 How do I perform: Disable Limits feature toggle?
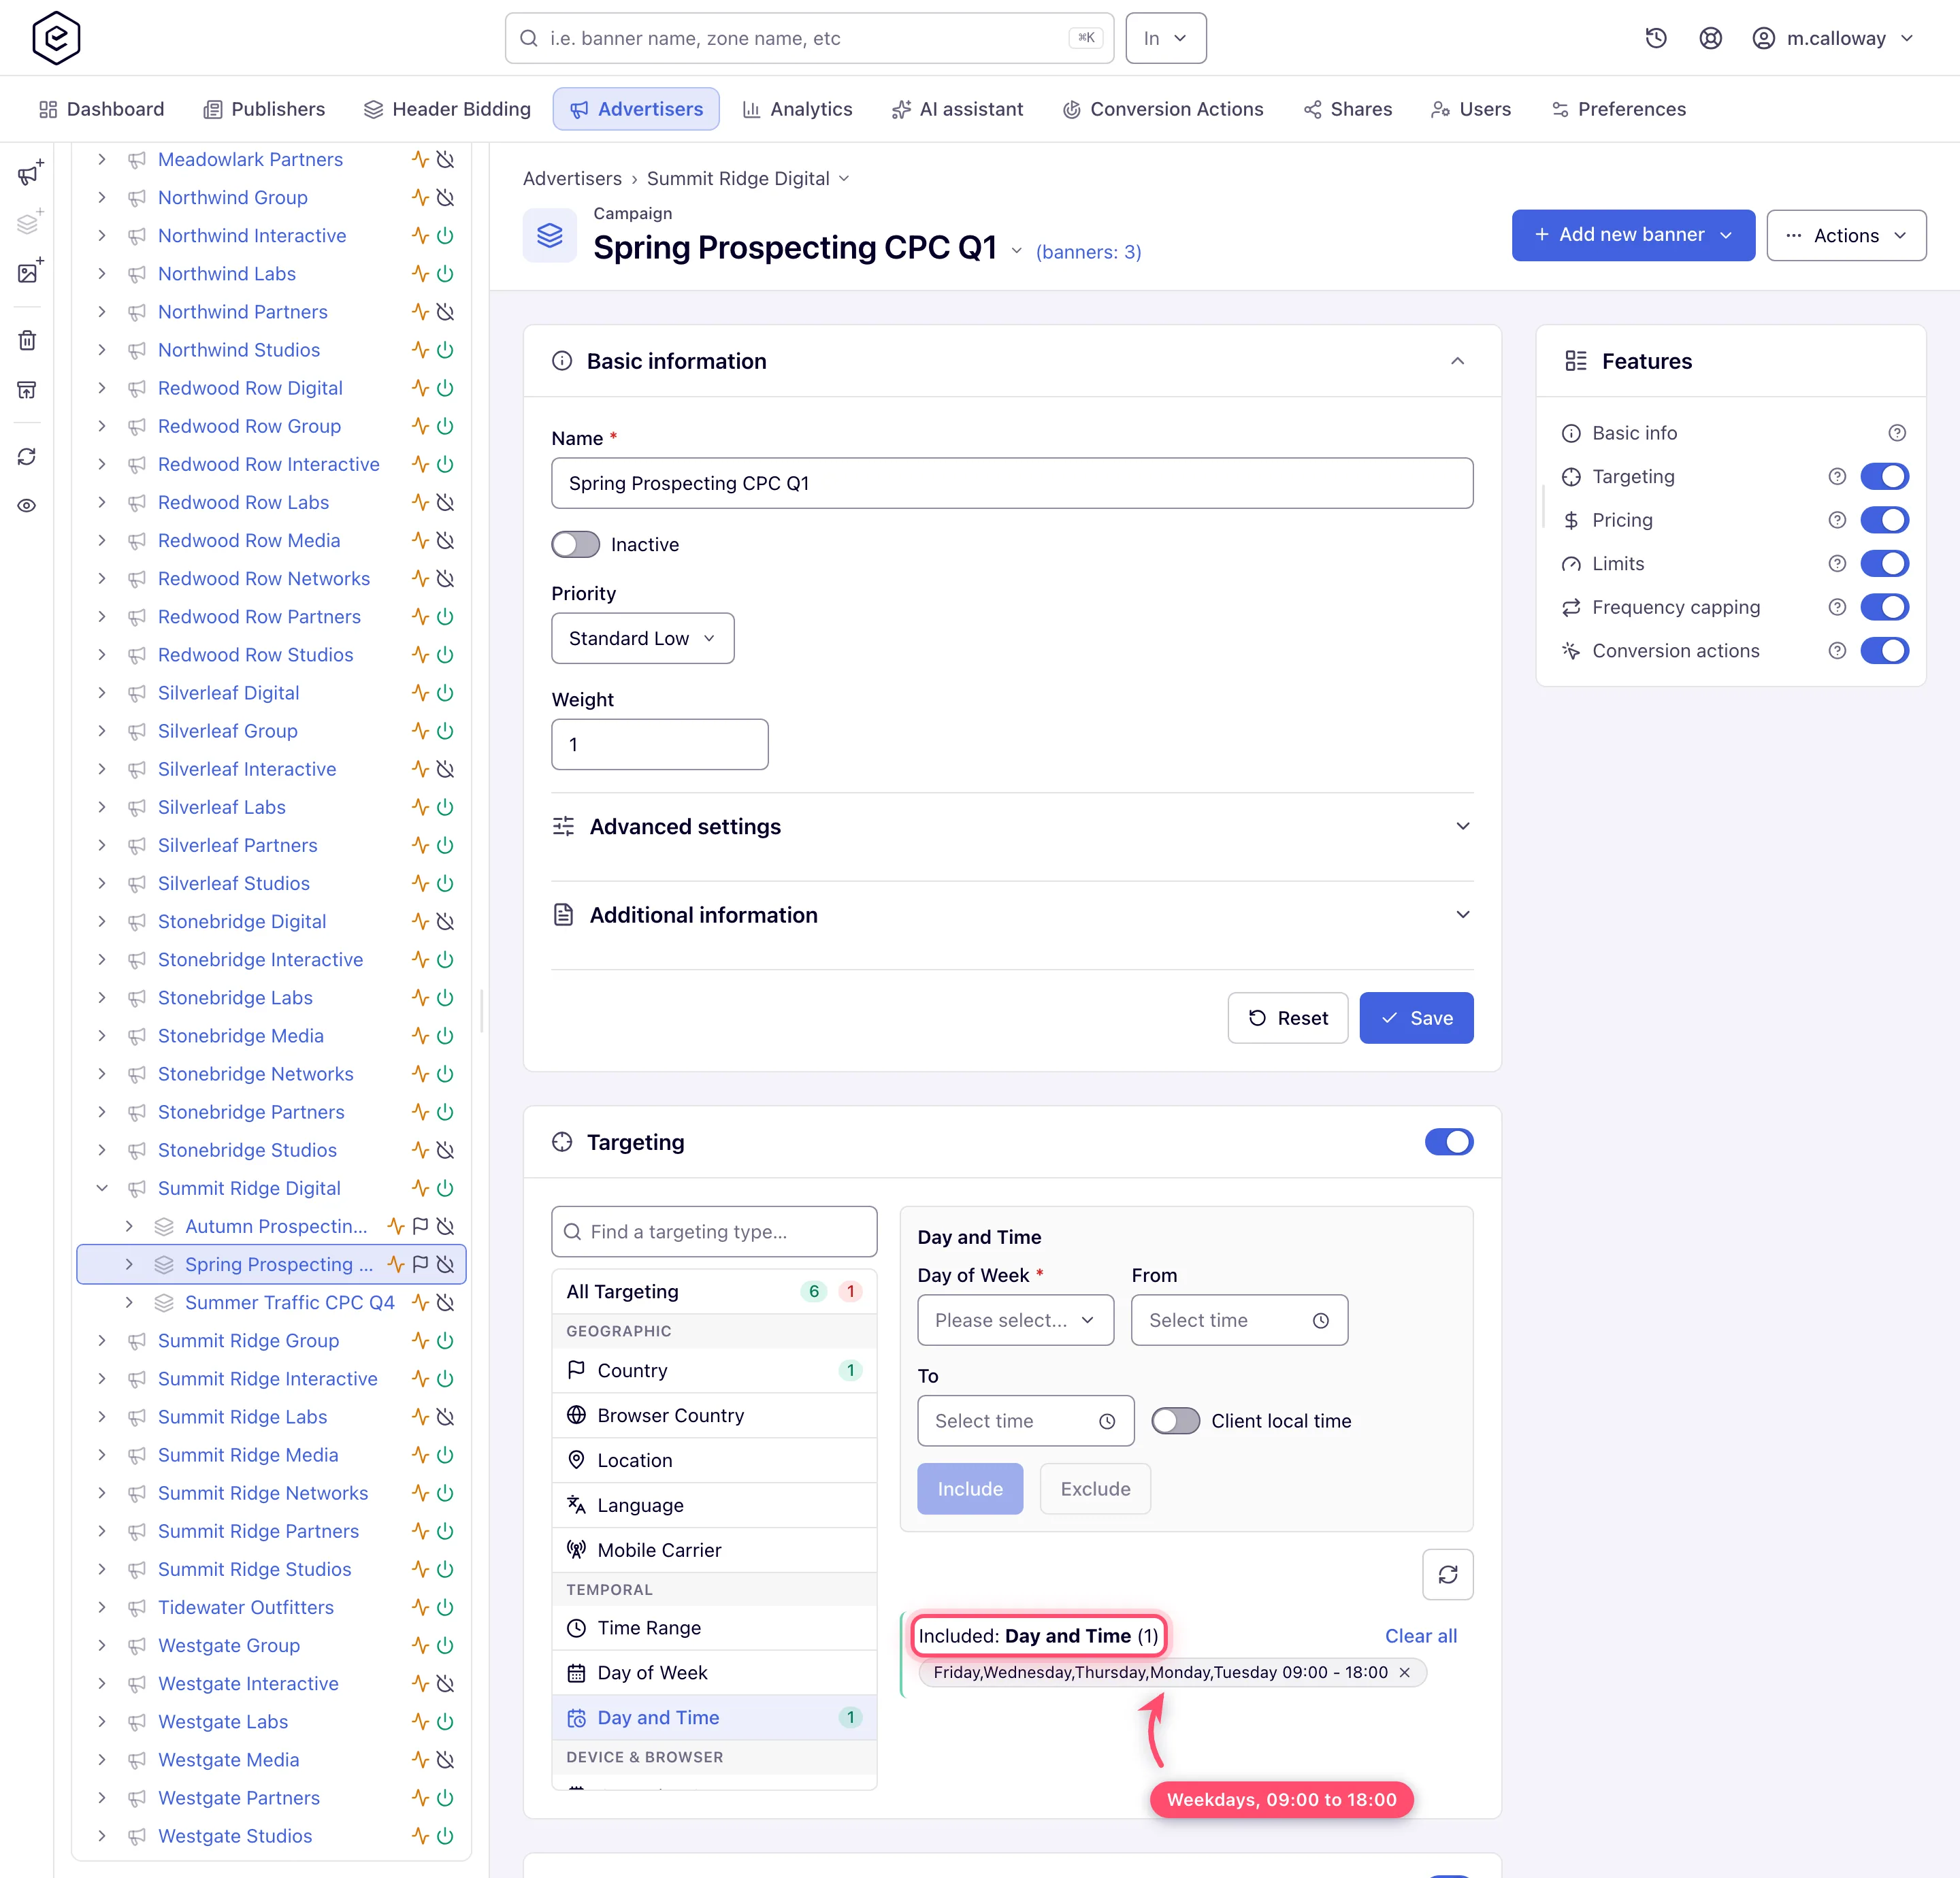[1884, 564]
